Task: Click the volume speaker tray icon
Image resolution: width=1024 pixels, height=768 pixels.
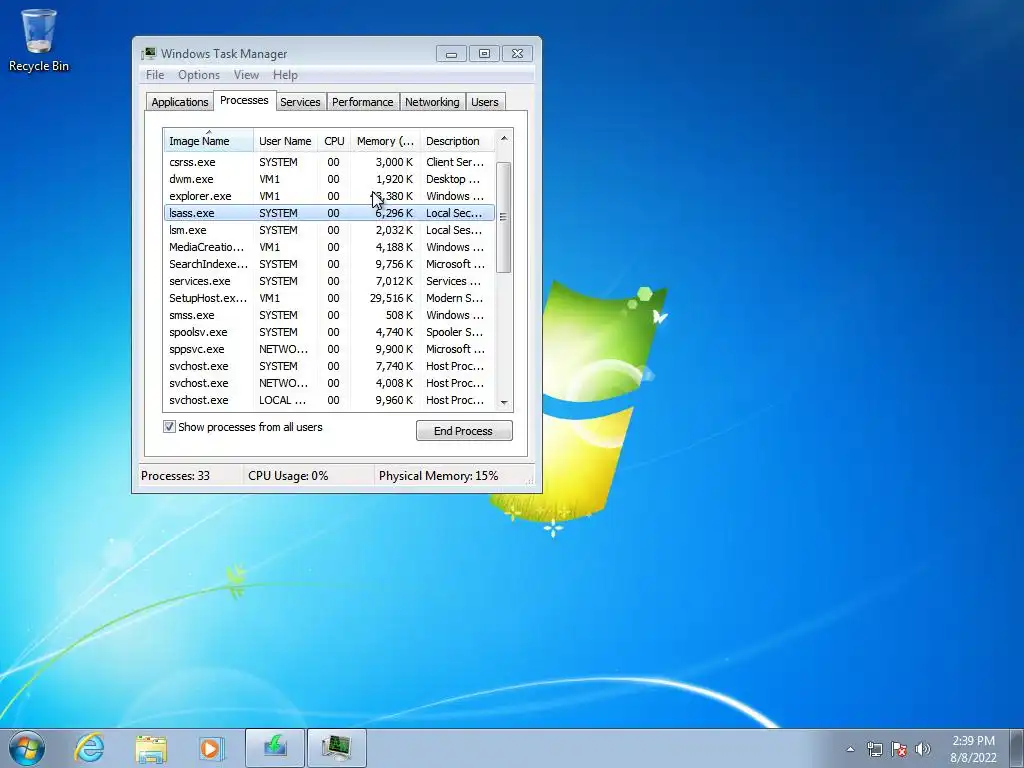Action: pos(923,749)
